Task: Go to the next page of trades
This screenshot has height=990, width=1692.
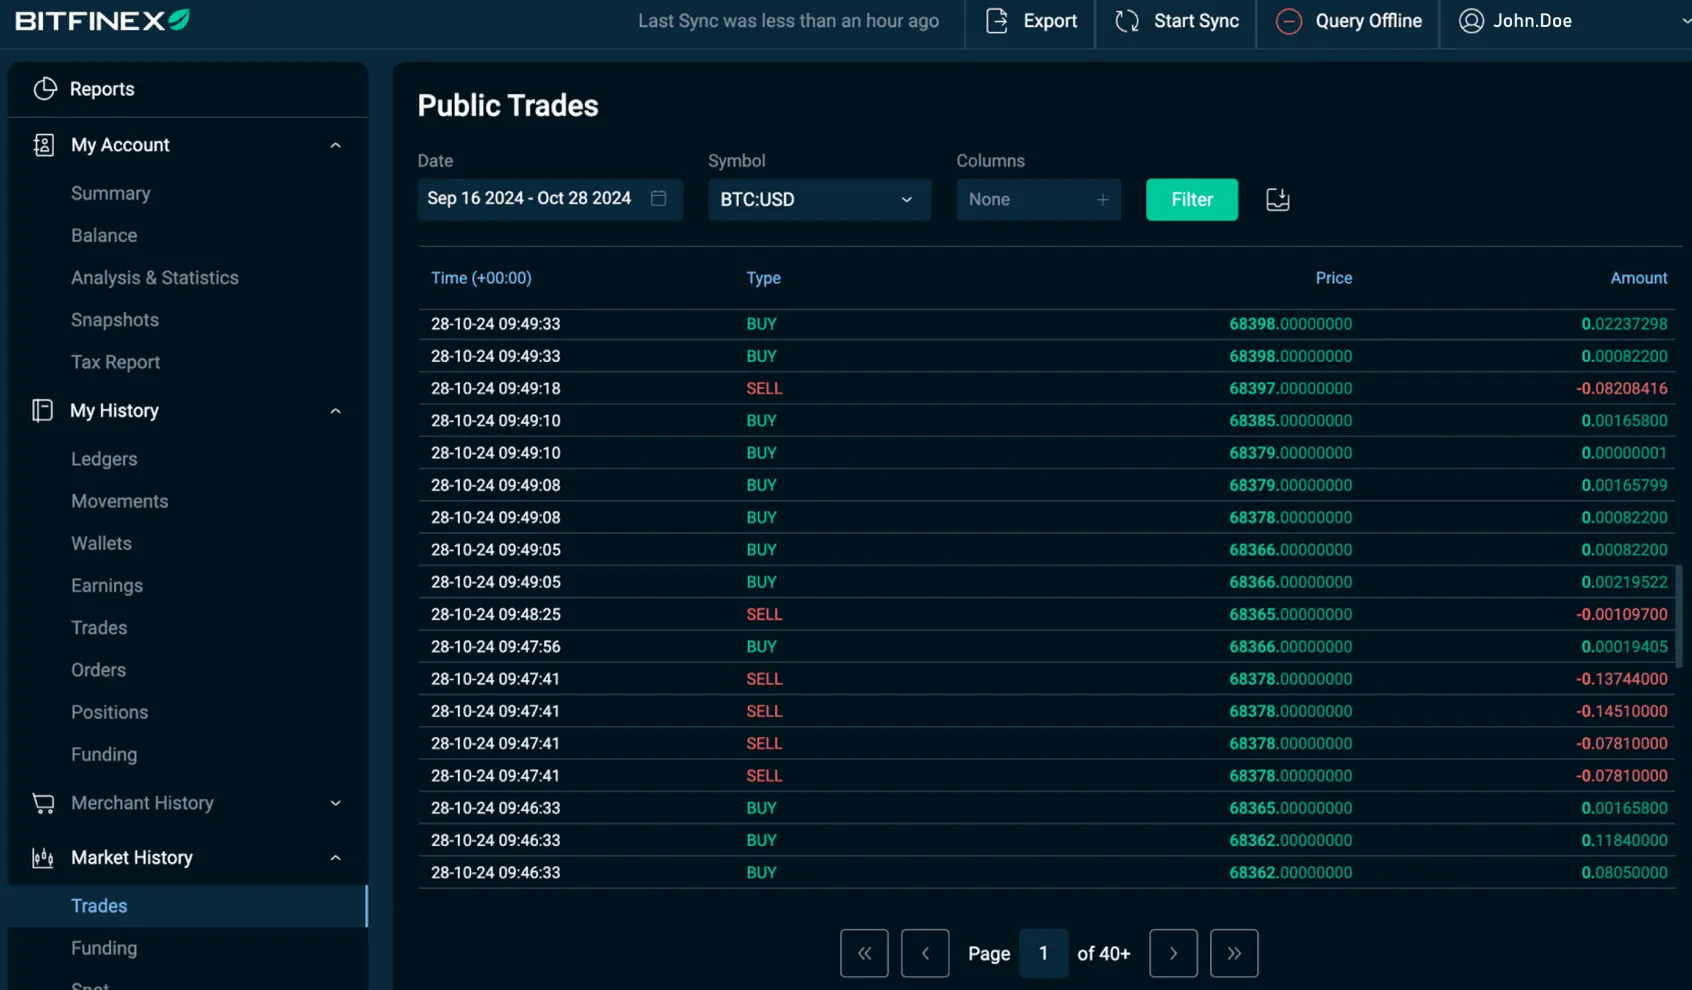Action: [1173, 953]
